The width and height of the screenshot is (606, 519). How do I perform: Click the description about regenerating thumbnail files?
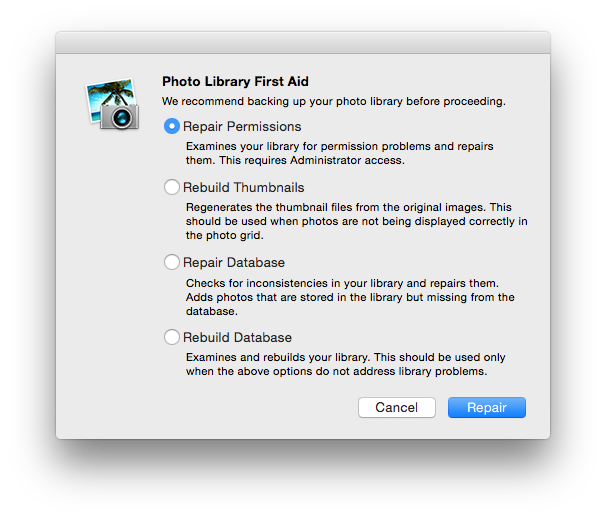coord(356,221)
